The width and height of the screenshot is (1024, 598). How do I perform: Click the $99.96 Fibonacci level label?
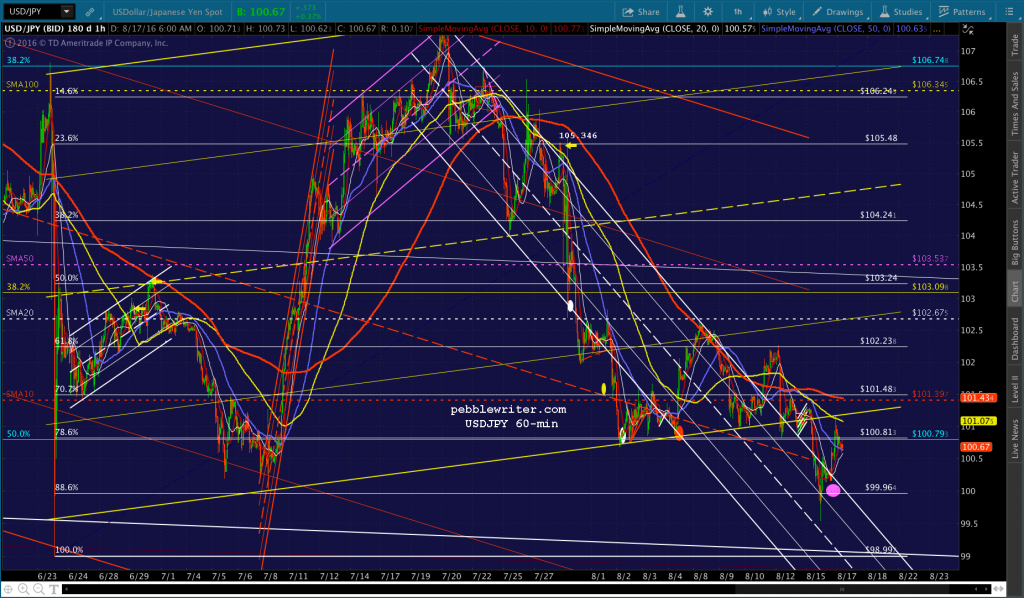click(x=880, y=487)
